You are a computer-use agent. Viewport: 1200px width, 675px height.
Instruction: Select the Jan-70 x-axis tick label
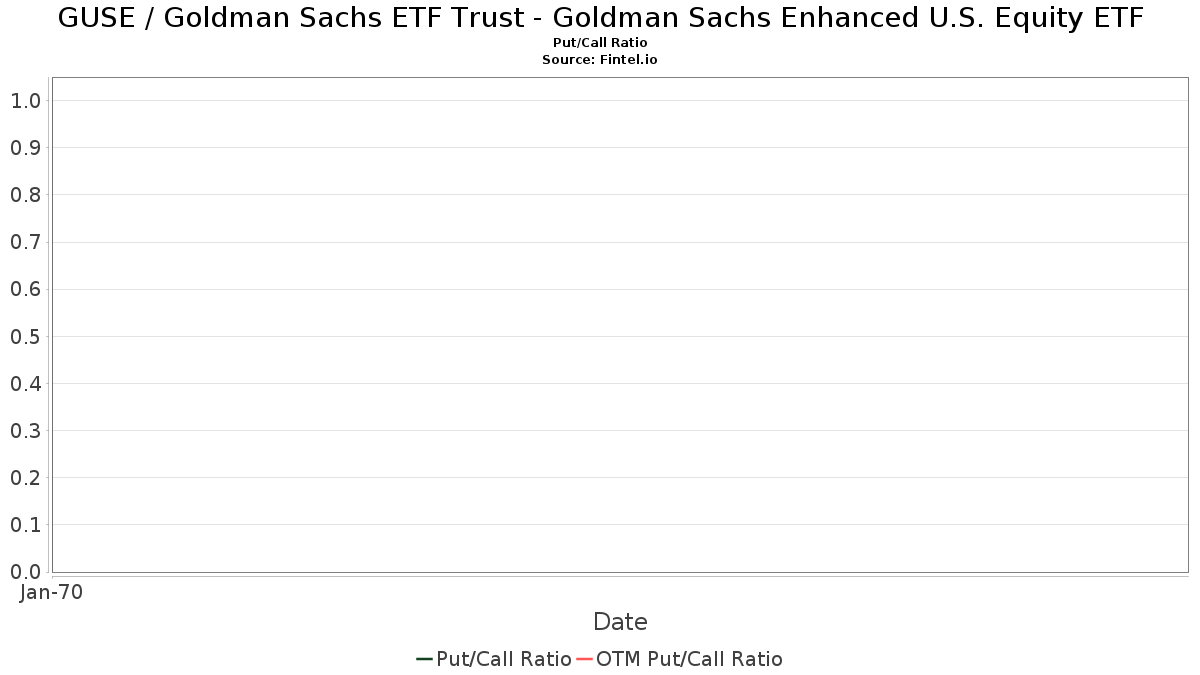(x=51, y=592)
